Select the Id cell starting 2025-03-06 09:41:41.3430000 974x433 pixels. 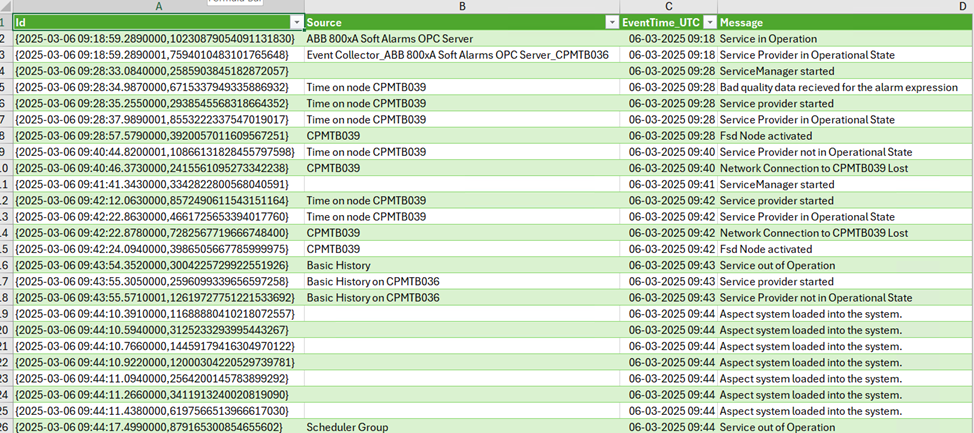point(159,184)
